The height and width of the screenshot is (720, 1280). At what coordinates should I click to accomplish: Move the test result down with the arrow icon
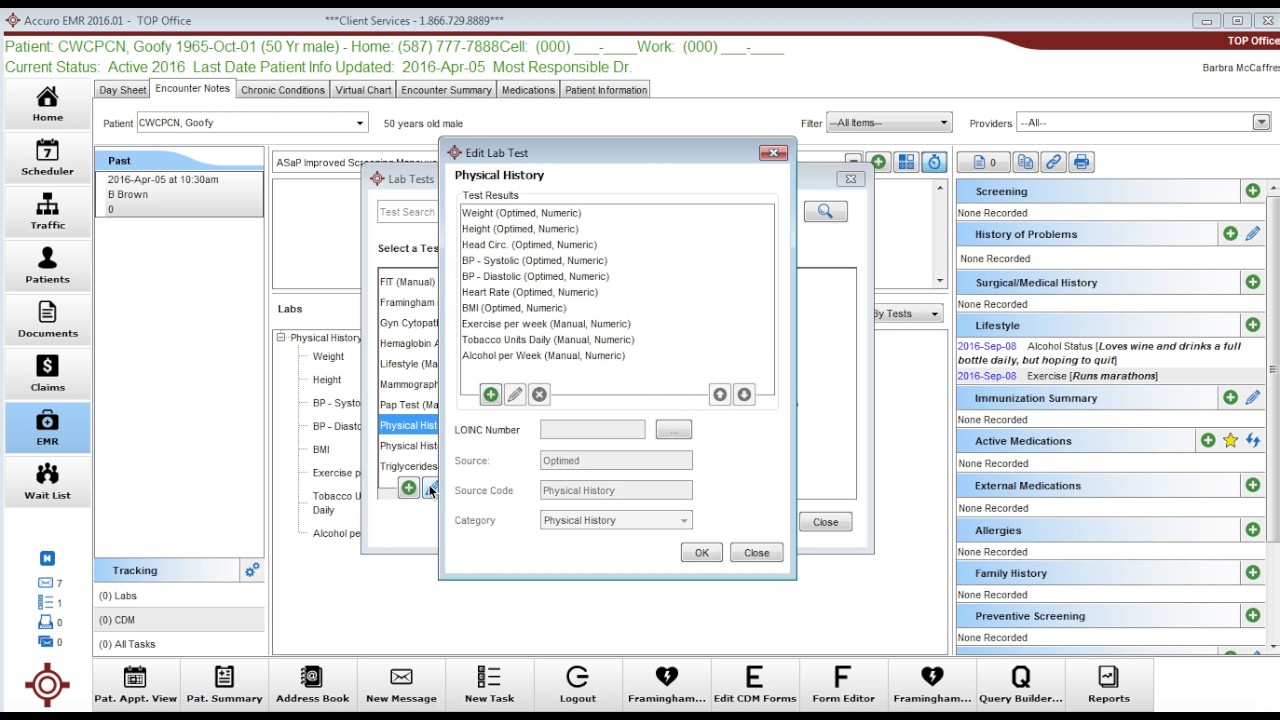(x=744, y=395)
